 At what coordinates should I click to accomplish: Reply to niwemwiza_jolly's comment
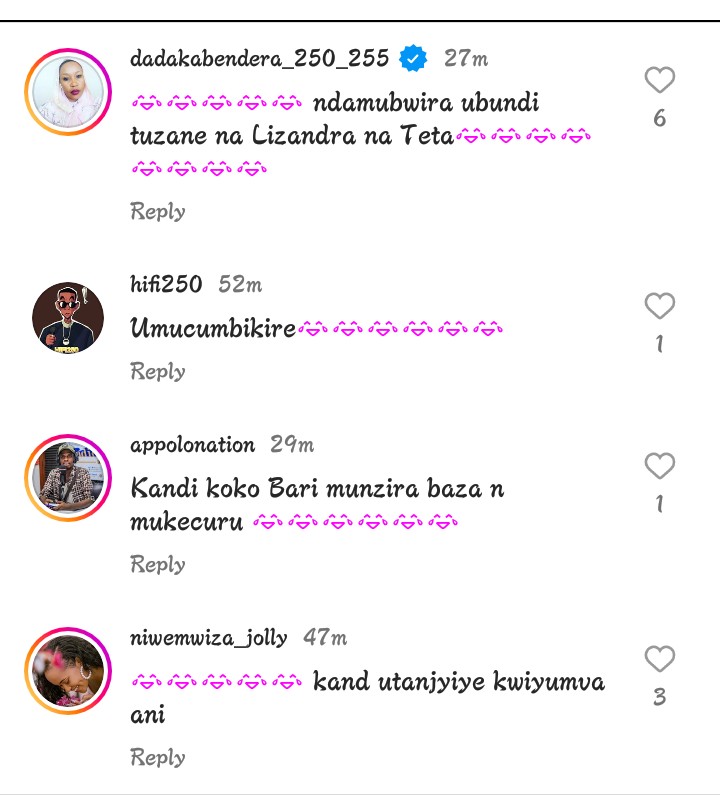tap(158, 757)
